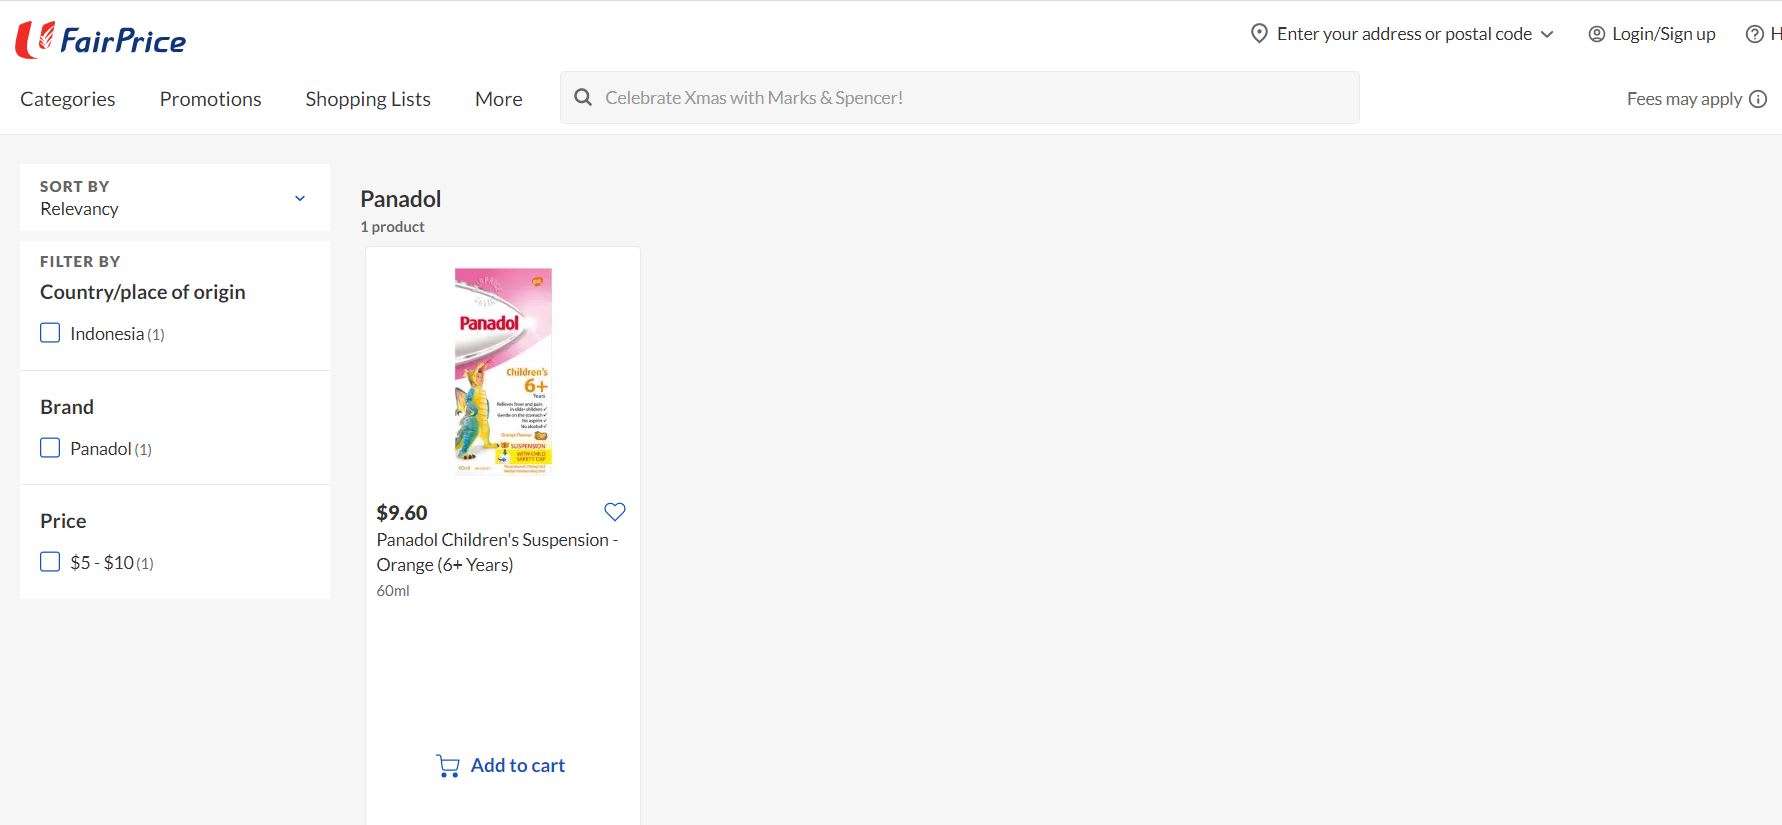1782x825 pixels.
Task: Click the Country/place of origin filter heading
Action: [143, 292]
